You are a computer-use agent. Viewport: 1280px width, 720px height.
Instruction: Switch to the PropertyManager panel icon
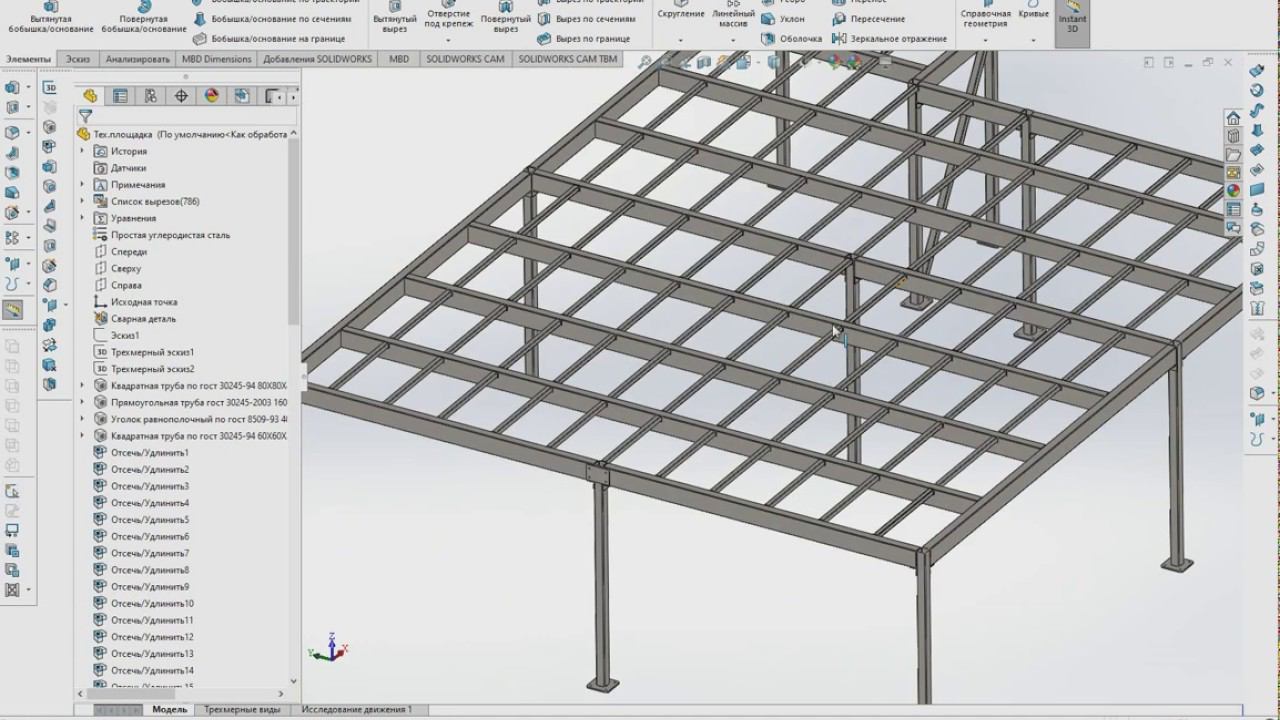point(120,96)
